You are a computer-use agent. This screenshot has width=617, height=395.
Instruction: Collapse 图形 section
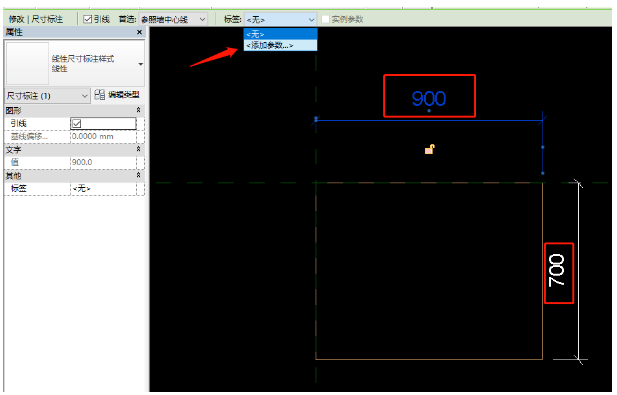coord(139,110)
